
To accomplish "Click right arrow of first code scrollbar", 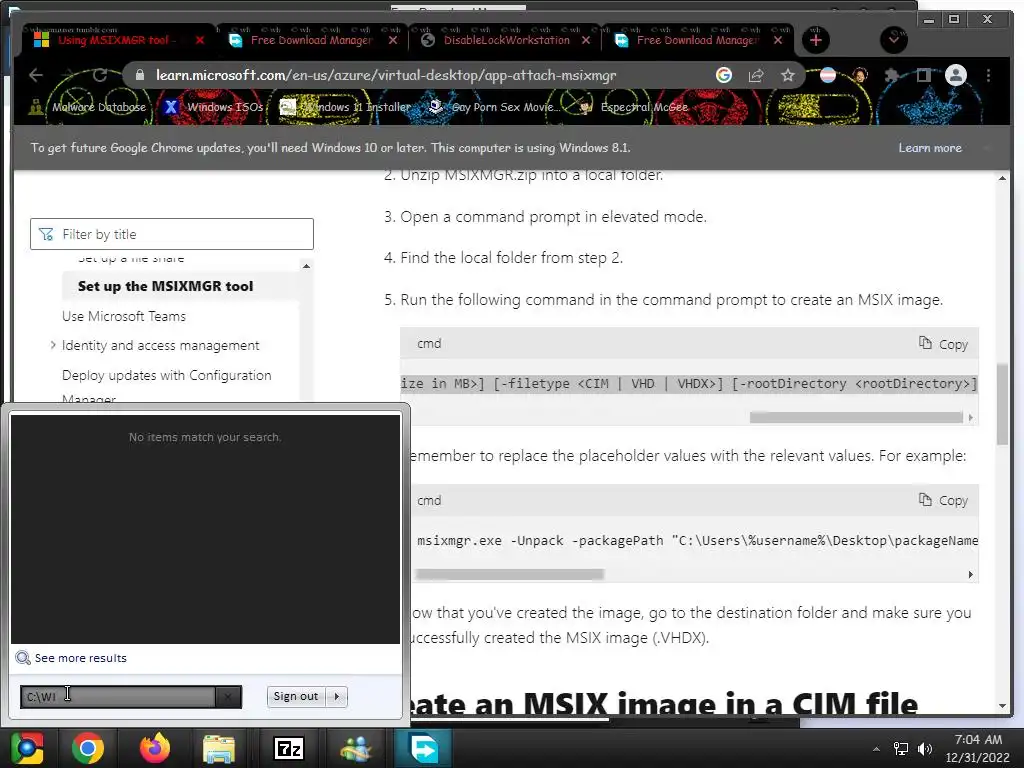I will click(x=970, y=417).
